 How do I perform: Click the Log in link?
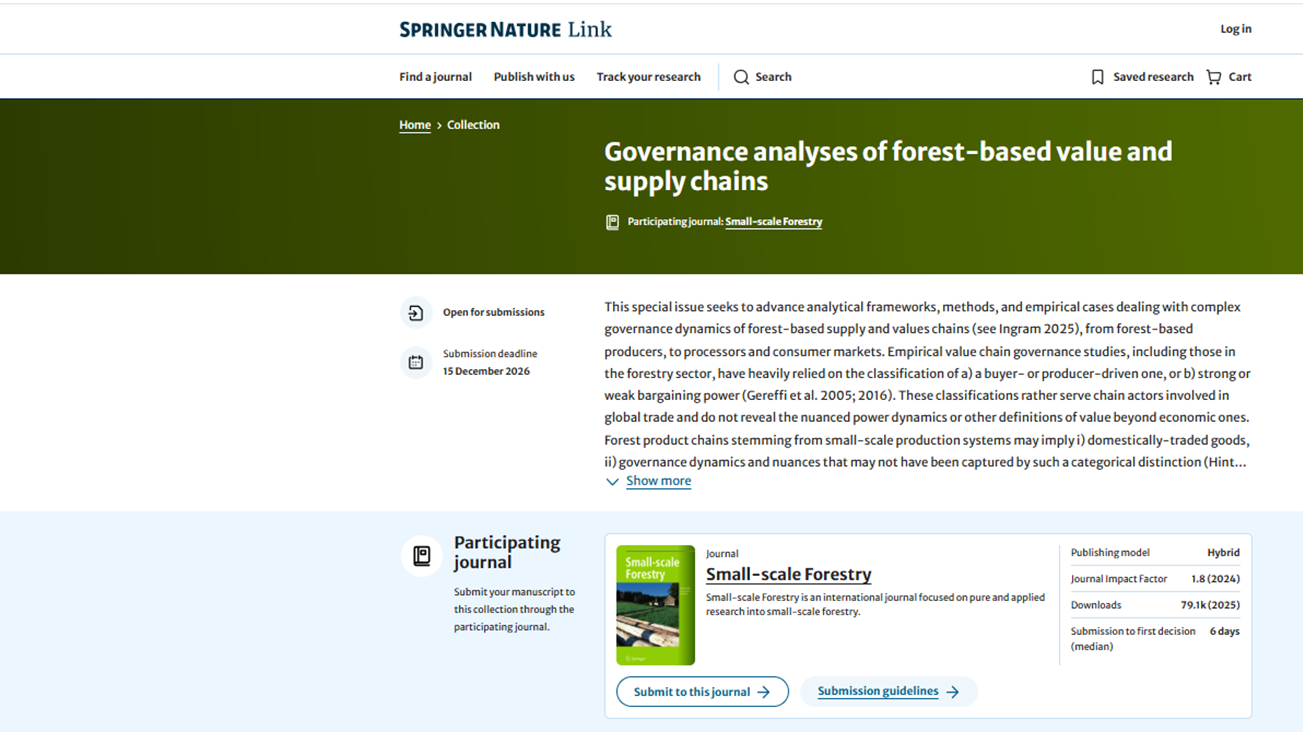pos(1235,29)
